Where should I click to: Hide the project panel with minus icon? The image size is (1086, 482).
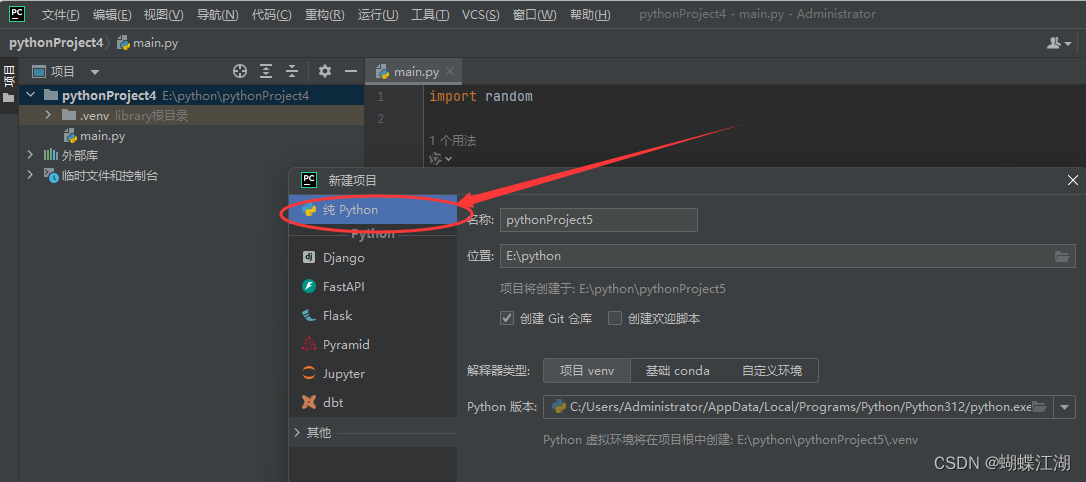point(351,71)
